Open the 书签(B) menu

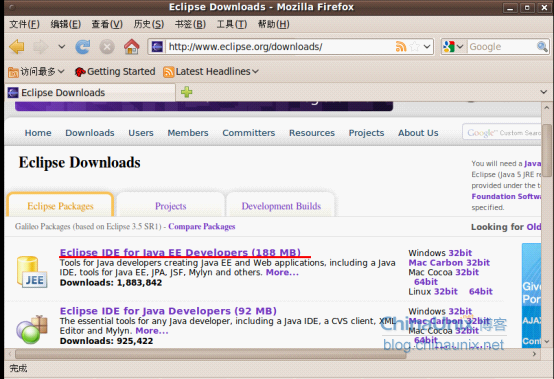click(x=190, y=24)
